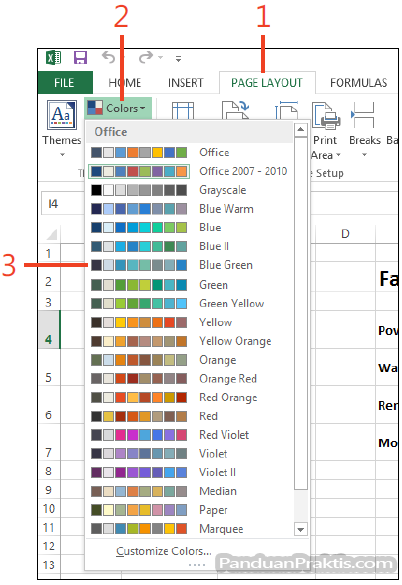
Task: Open Customize Quick Access Toolbar arrow
Action: (178, 59)
